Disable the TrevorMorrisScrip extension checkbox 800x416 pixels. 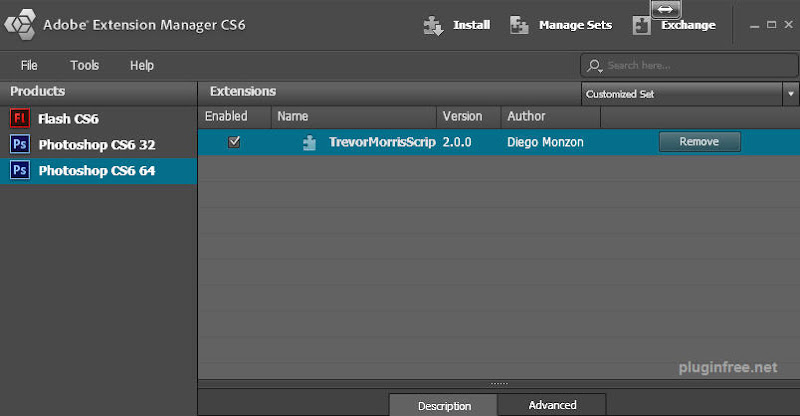(x=234, y=142)
